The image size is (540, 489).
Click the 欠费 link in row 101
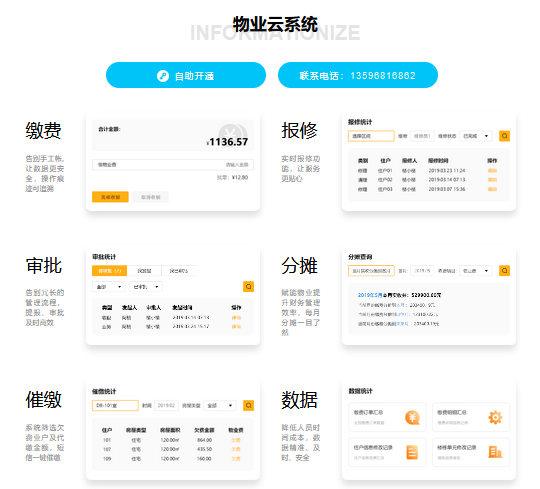point(236,440)
